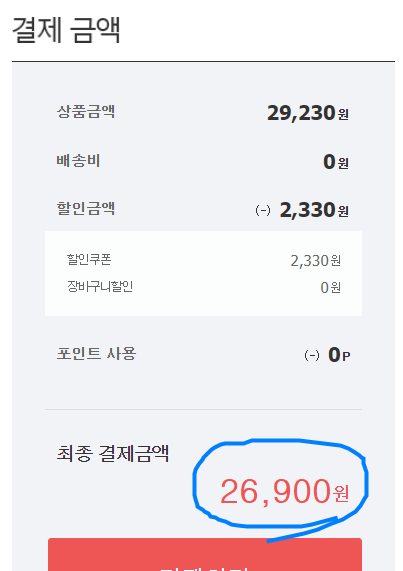Click the 29,230원 product amount value

308,113
